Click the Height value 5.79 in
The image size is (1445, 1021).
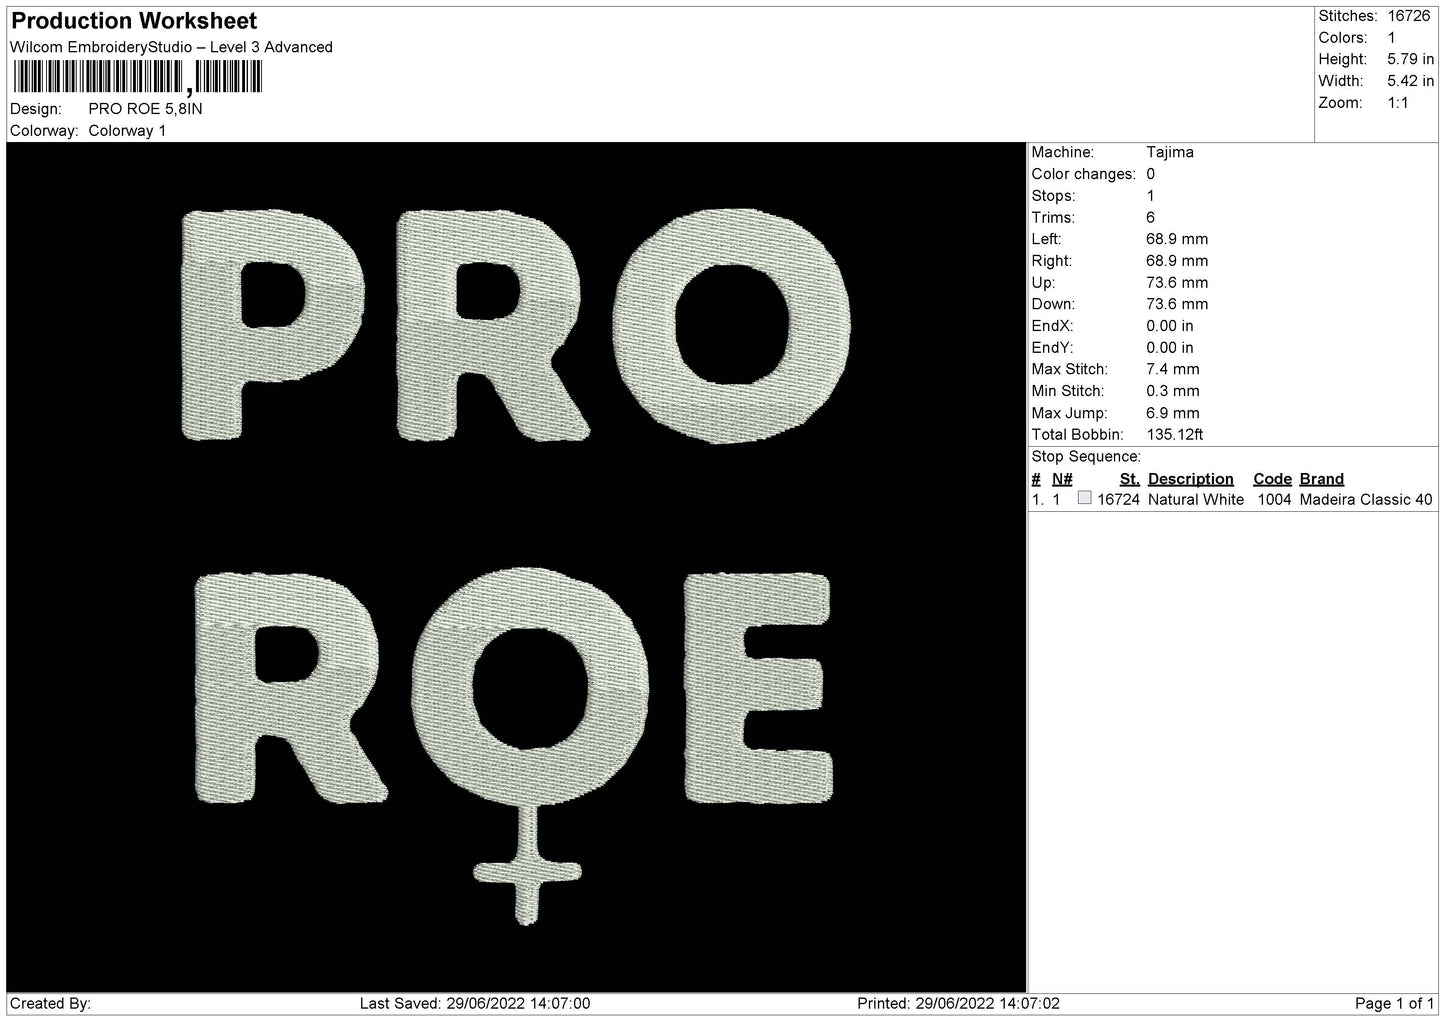[1410, 60]
